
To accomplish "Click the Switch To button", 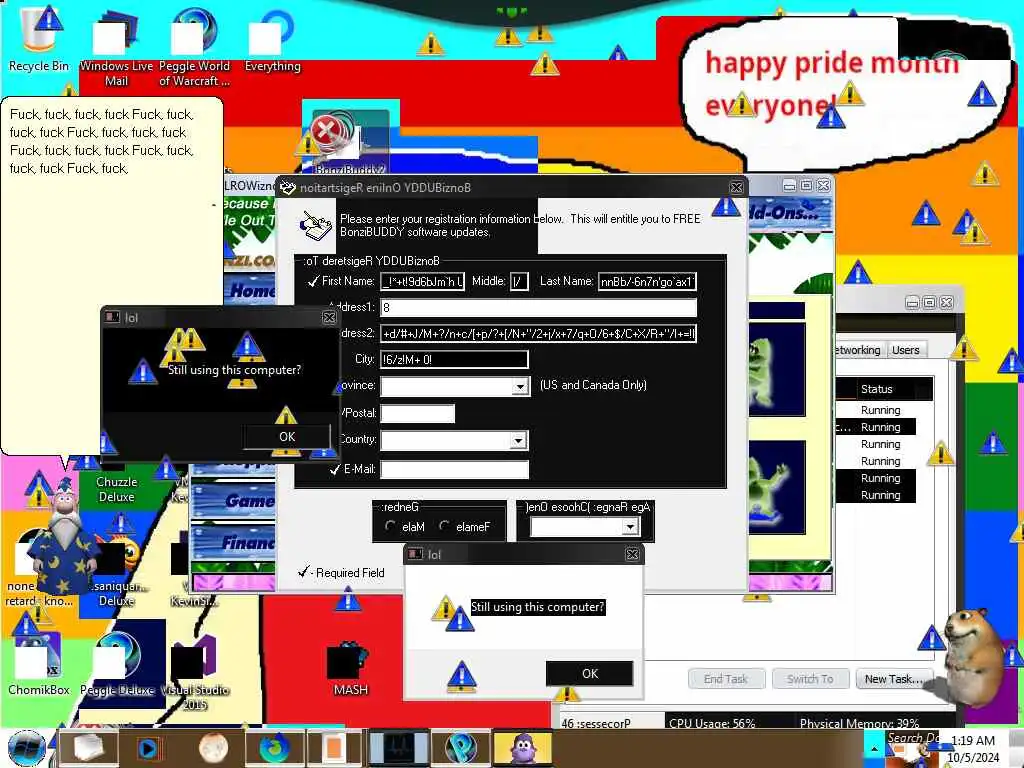I will (810, 679).
